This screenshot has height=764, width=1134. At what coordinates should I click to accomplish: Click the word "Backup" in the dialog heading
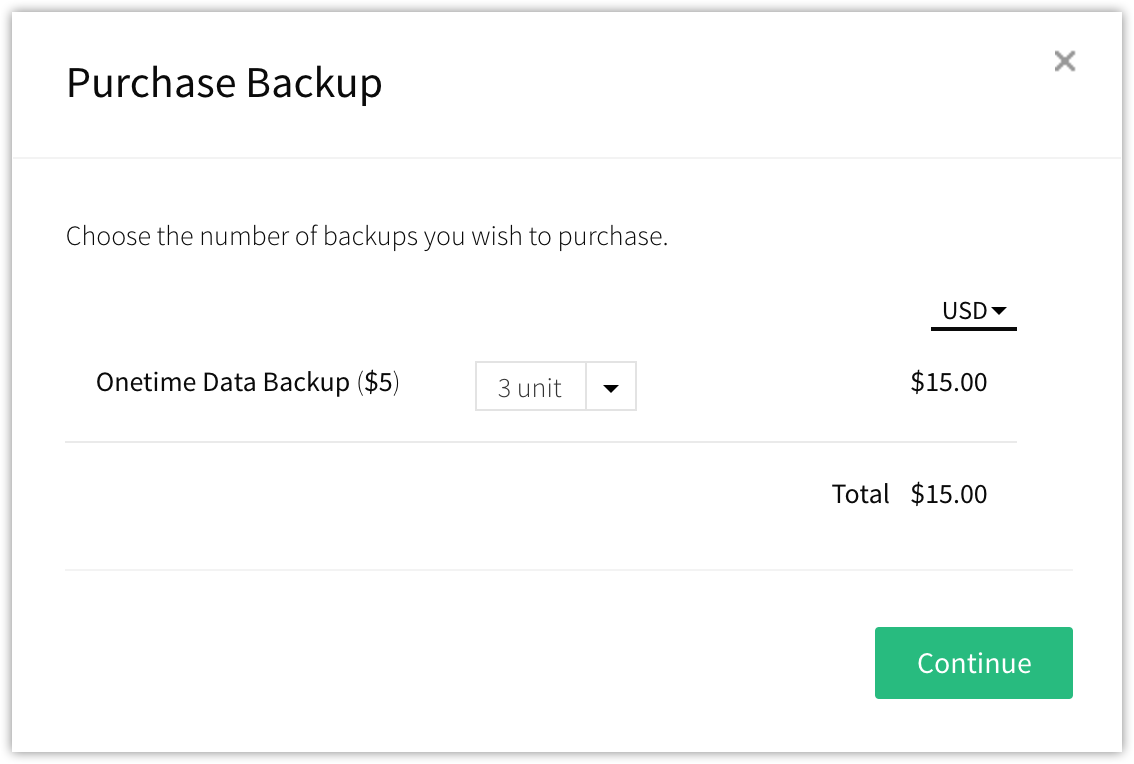tap(314, 83)
